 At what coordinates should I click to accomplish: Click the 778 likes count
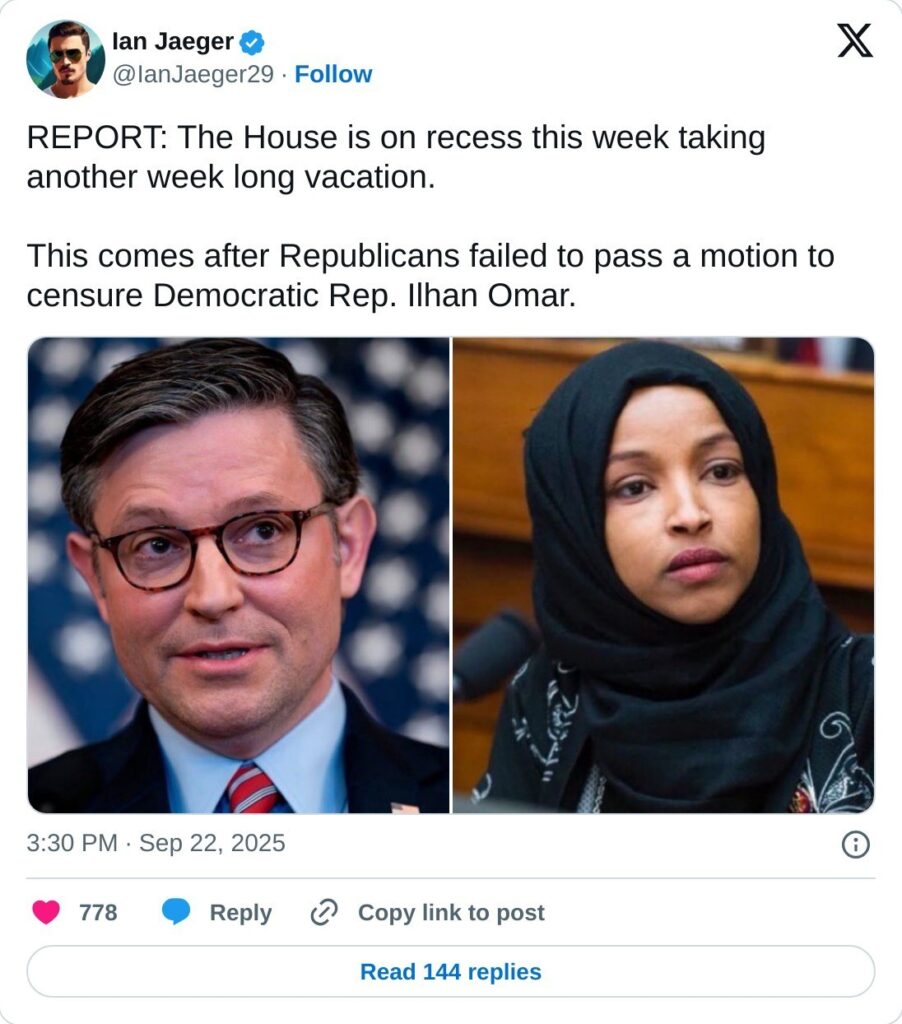tap(98, 912)
